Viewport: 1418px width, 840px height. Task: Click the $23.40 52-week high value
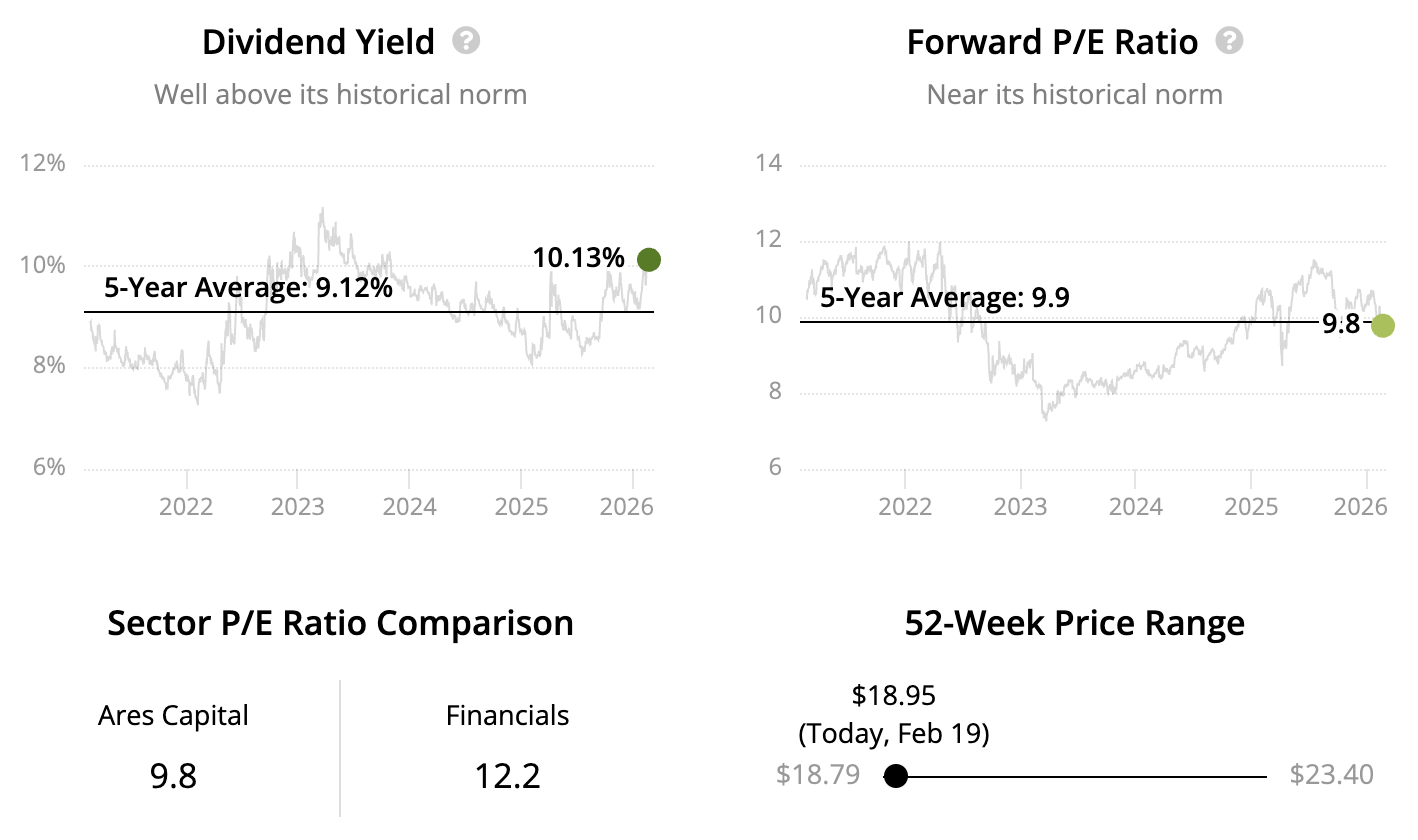click(x=1331, y=775)
